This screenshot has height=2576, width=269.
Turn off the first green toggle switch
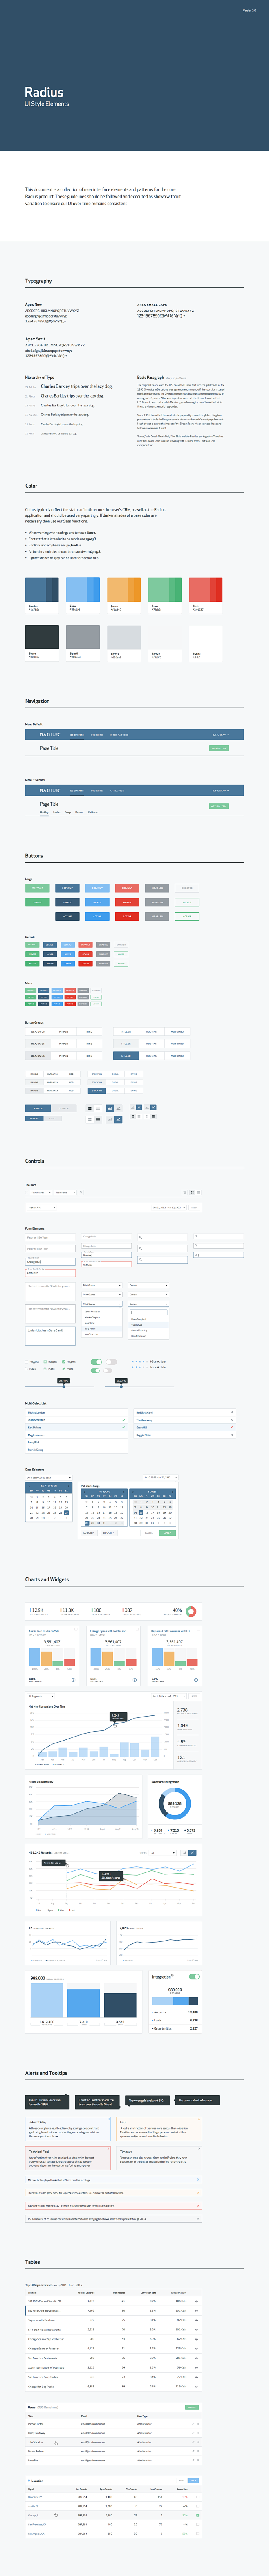[96, 1361]
